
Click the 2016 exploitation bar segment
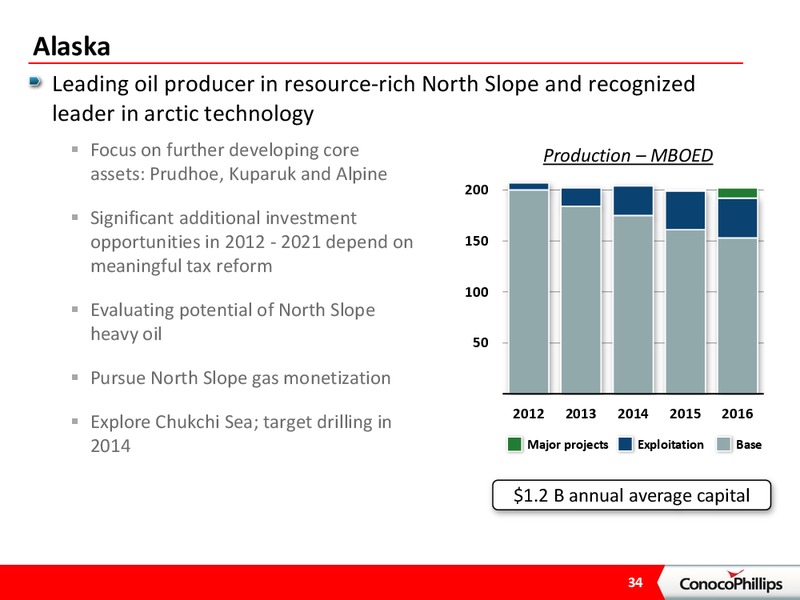point(738,218)
